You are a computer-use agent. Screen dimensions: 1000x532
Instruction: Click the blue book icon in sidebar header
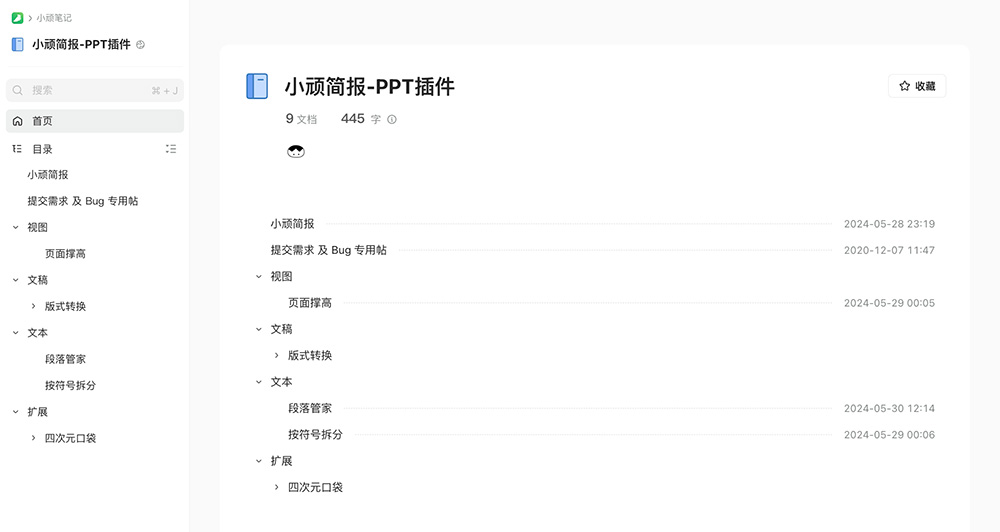click(18, 44)
